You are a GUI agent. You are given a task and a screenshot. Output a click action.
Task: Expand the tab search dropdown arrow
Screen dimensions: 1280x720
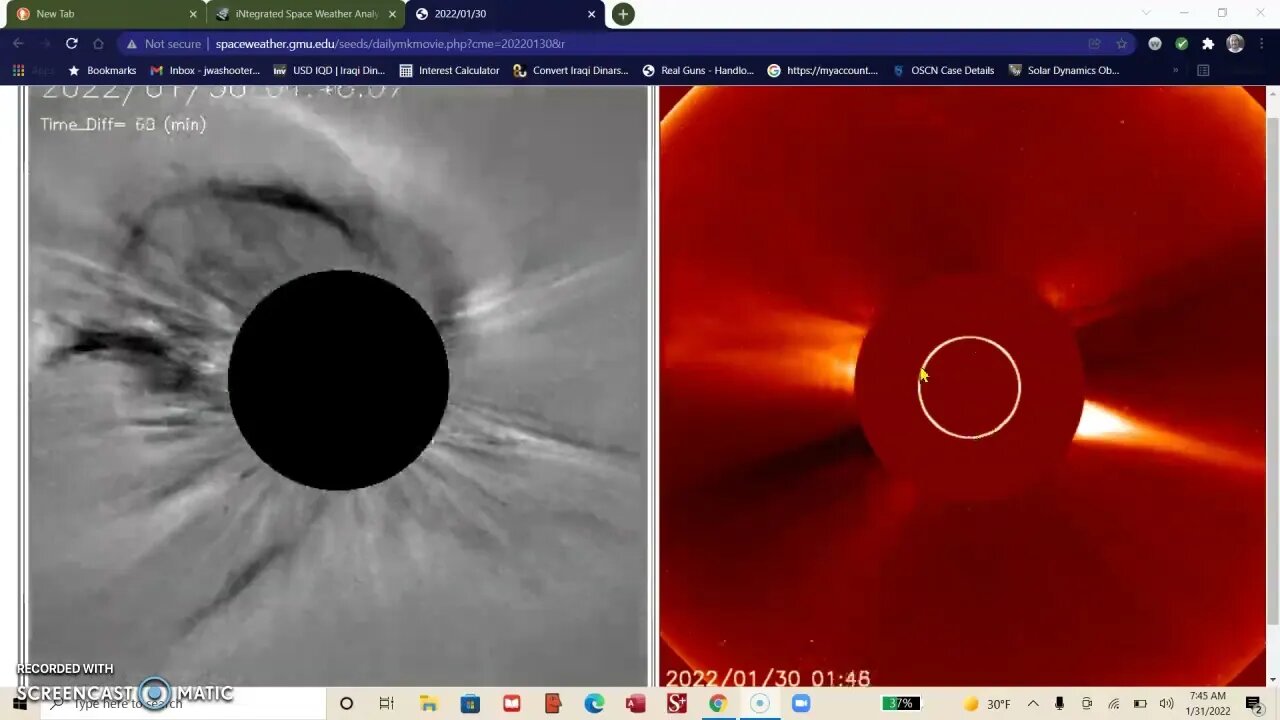tap(1146, 13)
